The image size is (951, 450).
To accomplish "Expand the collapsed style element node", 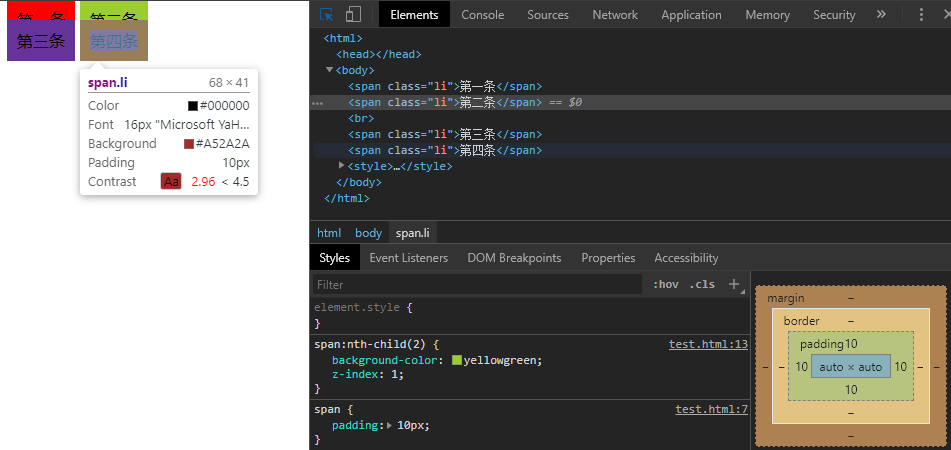I will click(x=342, y=166).
